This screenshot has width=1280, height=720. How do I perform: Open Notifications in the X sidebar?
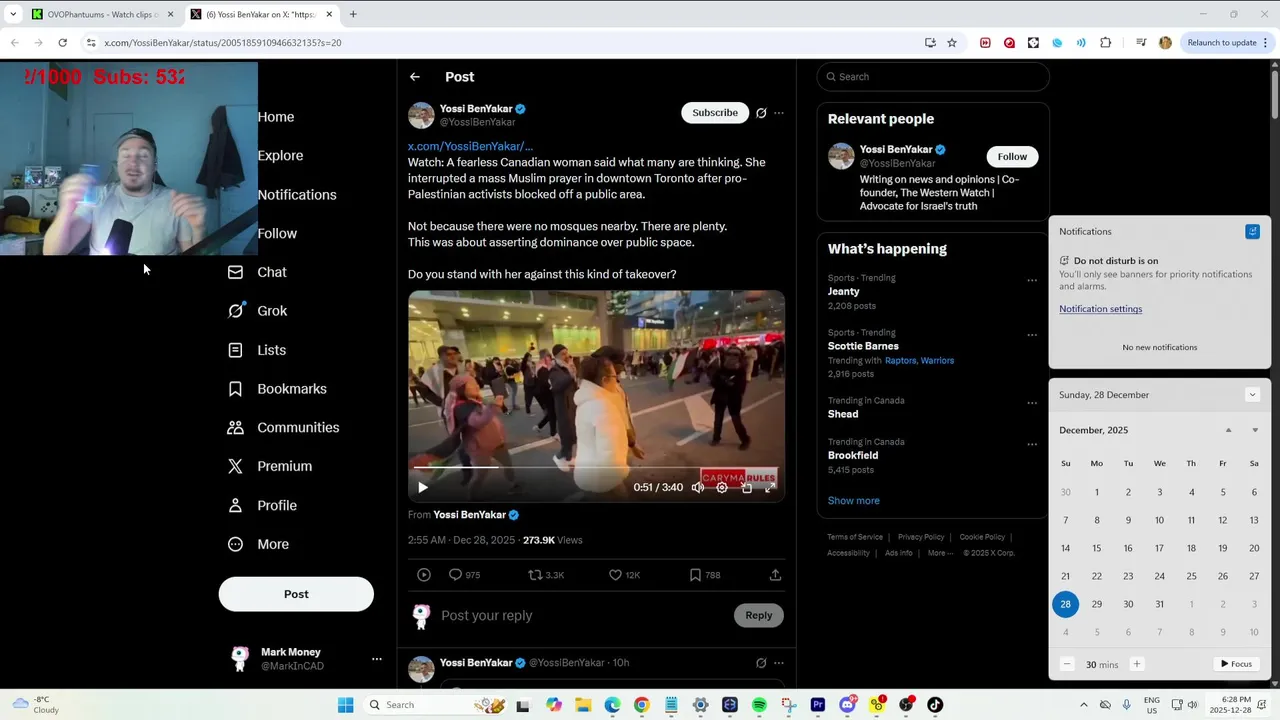pyautogui.click(x=297, y=195)
